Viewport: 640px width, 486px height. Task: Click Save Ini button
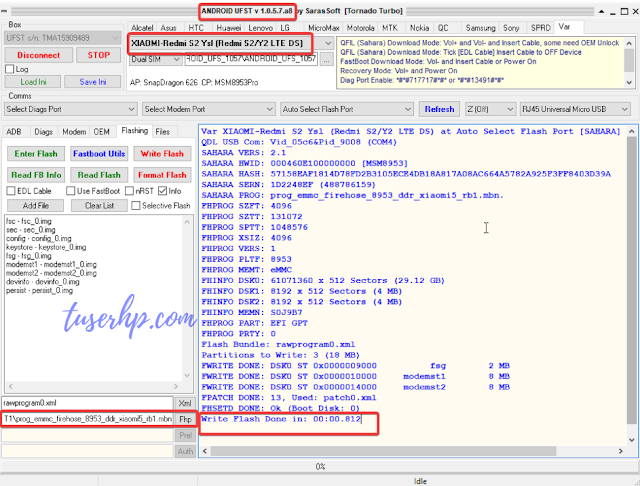coord(93,82)
